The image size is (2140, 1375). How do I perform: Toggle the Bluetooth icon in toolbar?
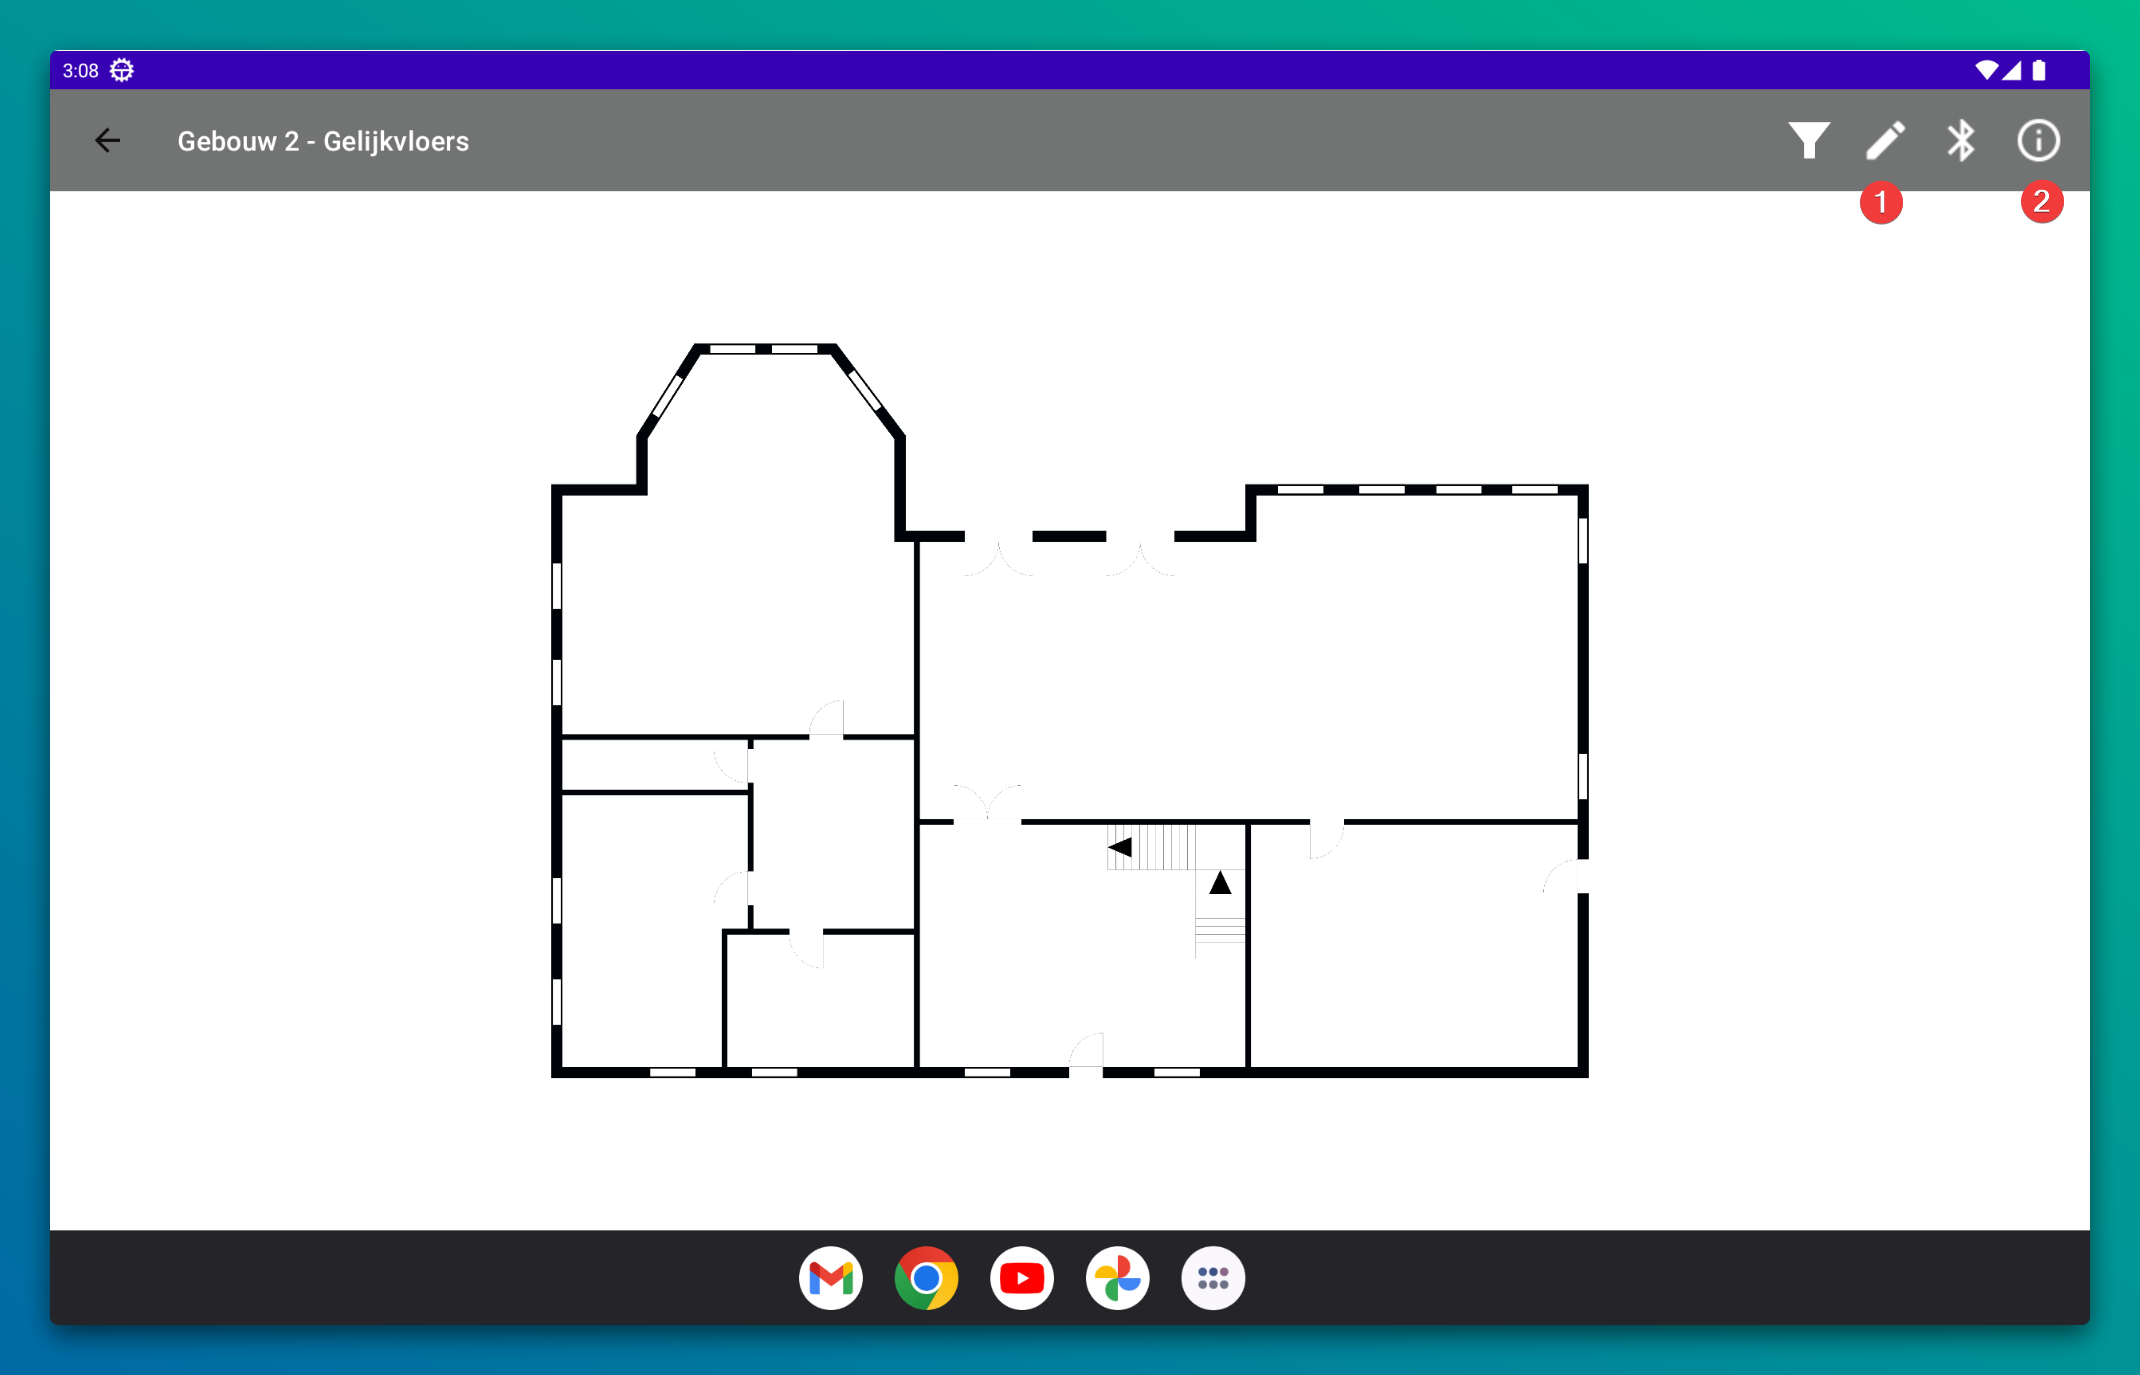pos(1961,141)
